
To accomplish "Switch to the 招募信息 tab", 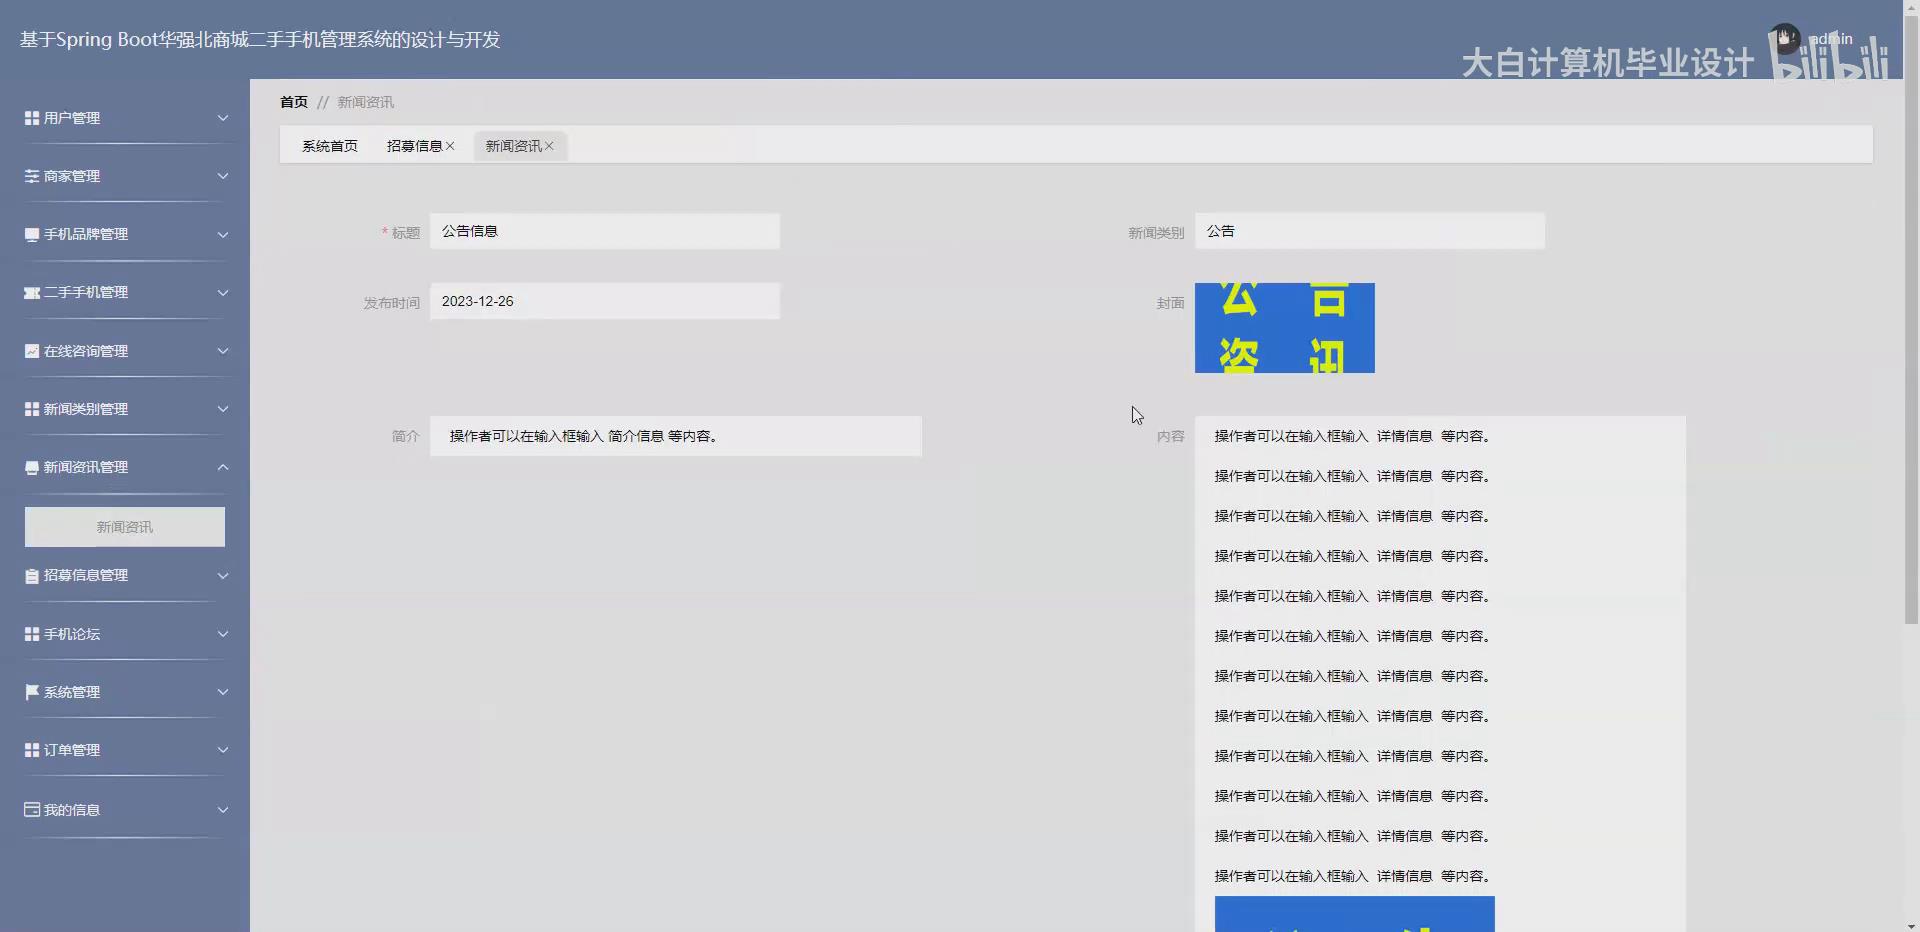I will [414, 146].
